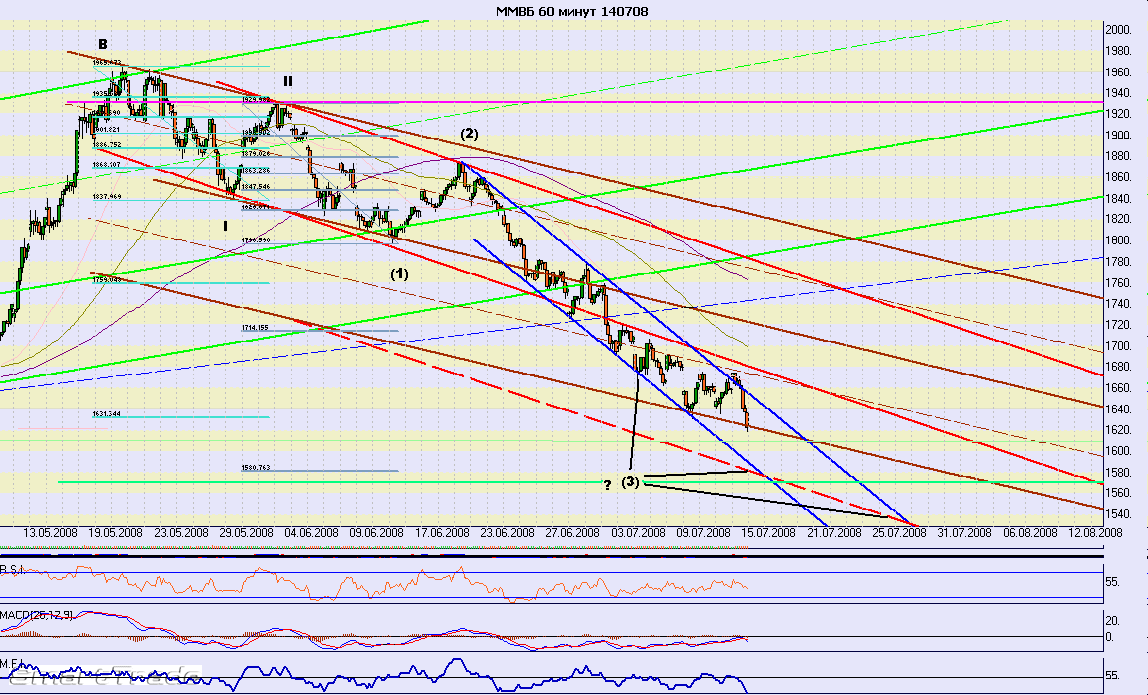Click the 1540 price axis label

click(1117, 514)
